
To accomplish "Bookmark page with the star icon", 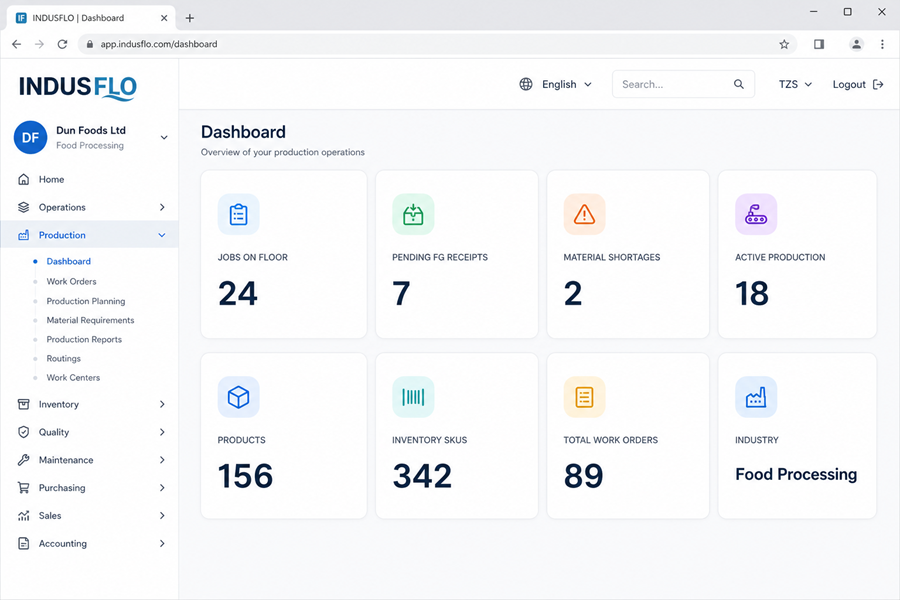I will pos(784,44).
